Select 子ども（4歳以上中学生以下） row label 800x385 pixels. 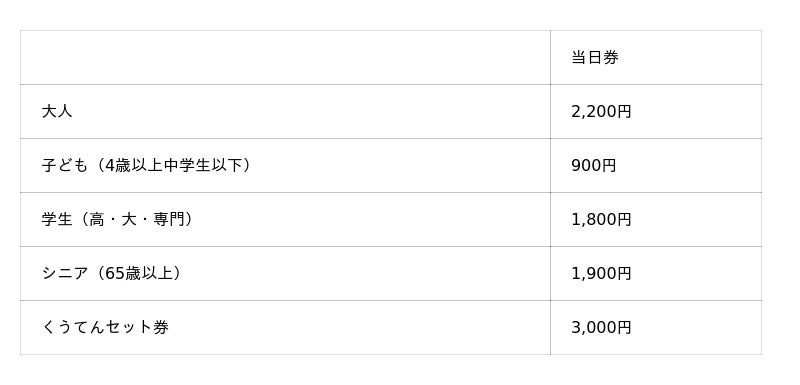147,166
